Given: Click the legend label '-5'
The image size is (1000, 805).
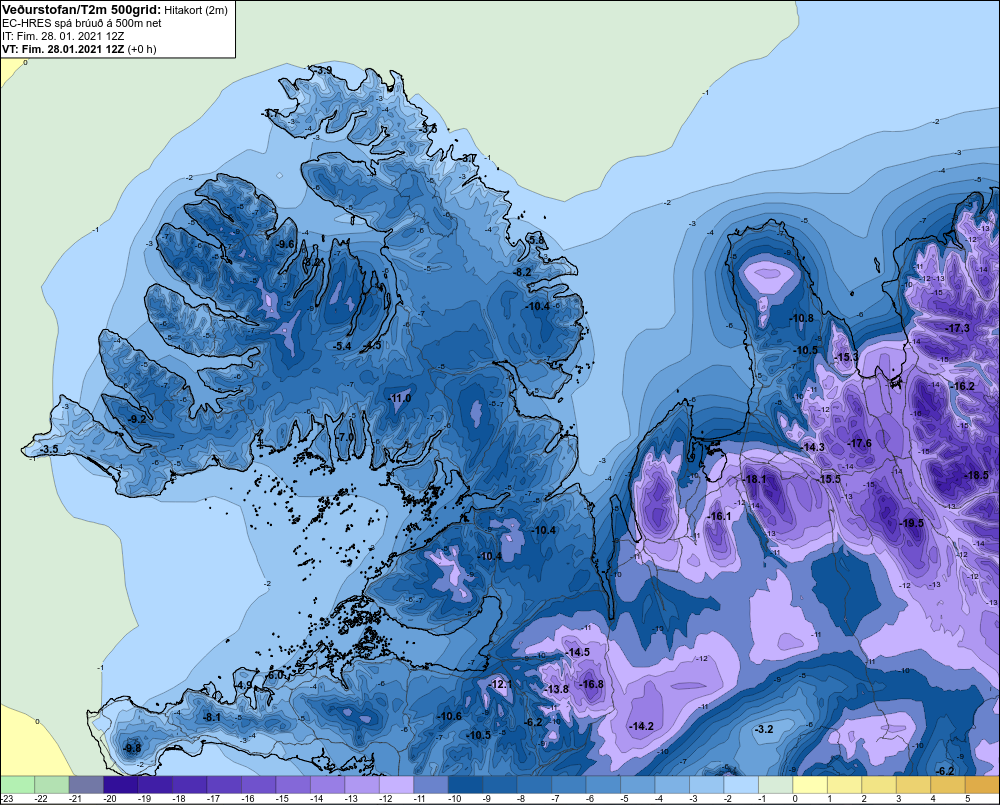Looking at the screenshot, I should (625, 799).
